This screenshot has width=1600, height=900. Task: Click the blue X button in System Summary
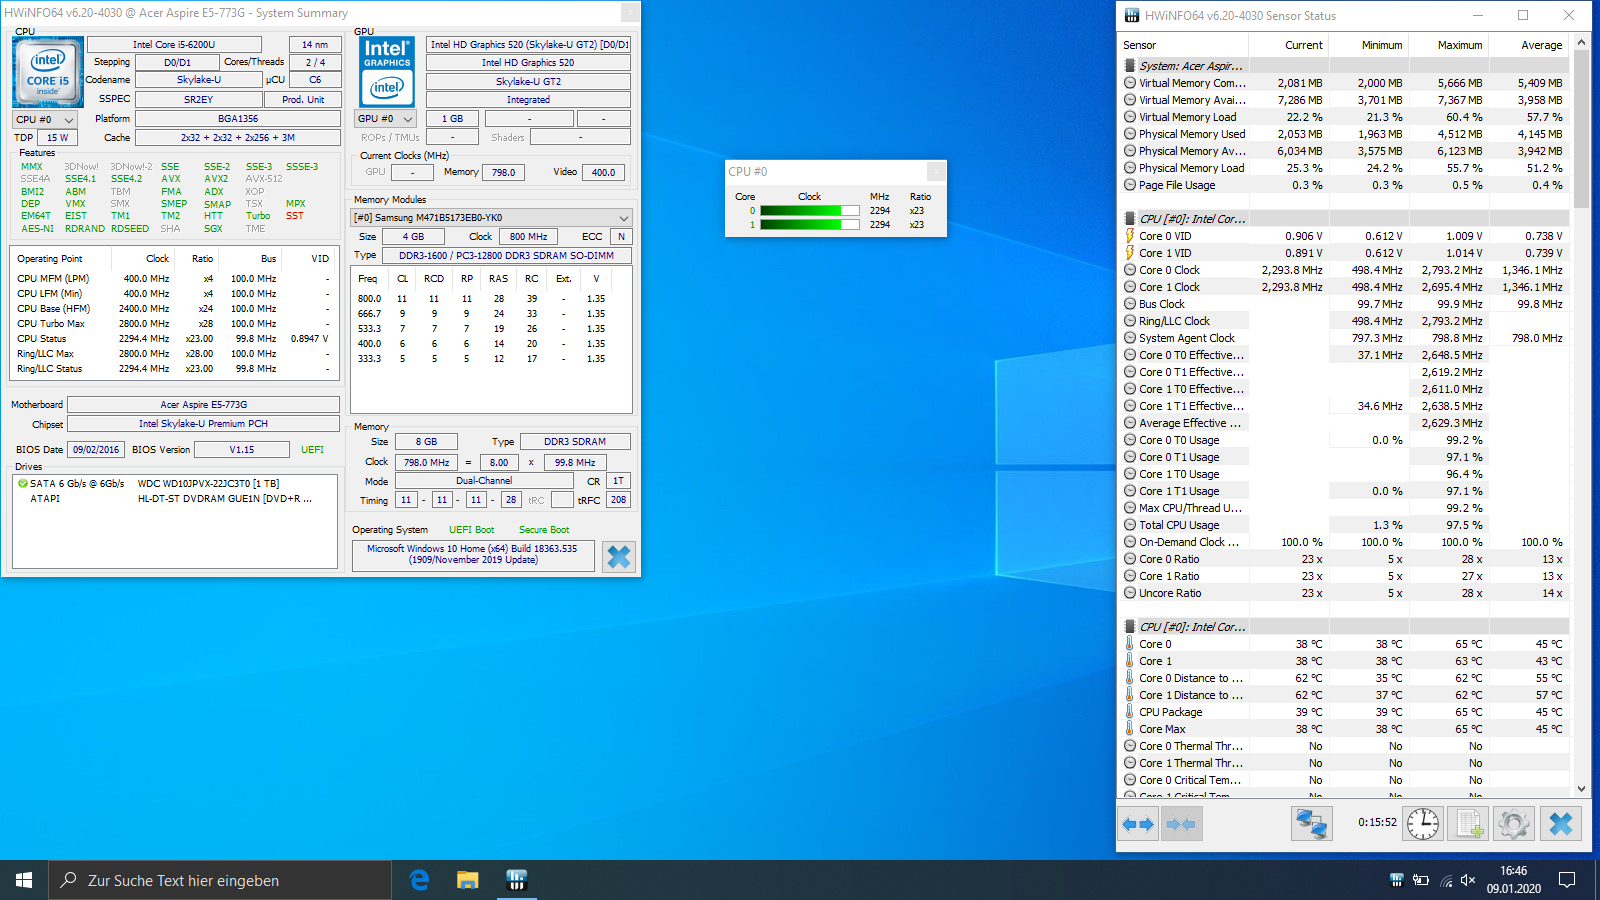pyautogui.click(x=619, y=557)
